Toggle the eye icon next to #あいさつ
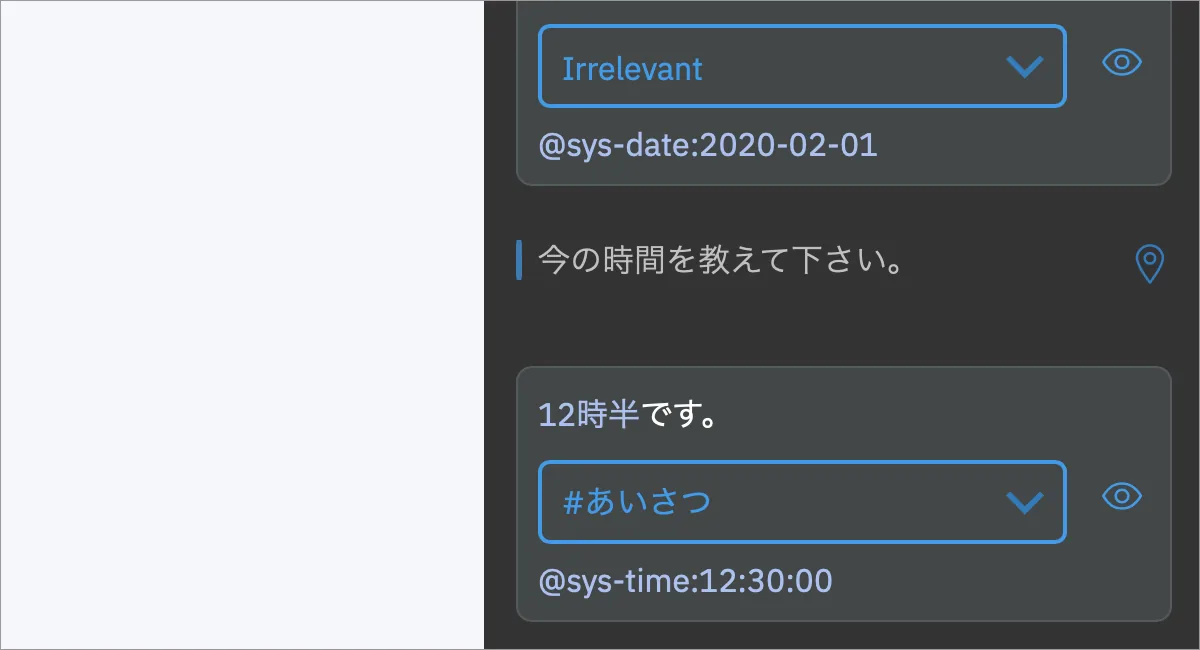Screen dimensions: 1200x650 [x=1122, y=496]
